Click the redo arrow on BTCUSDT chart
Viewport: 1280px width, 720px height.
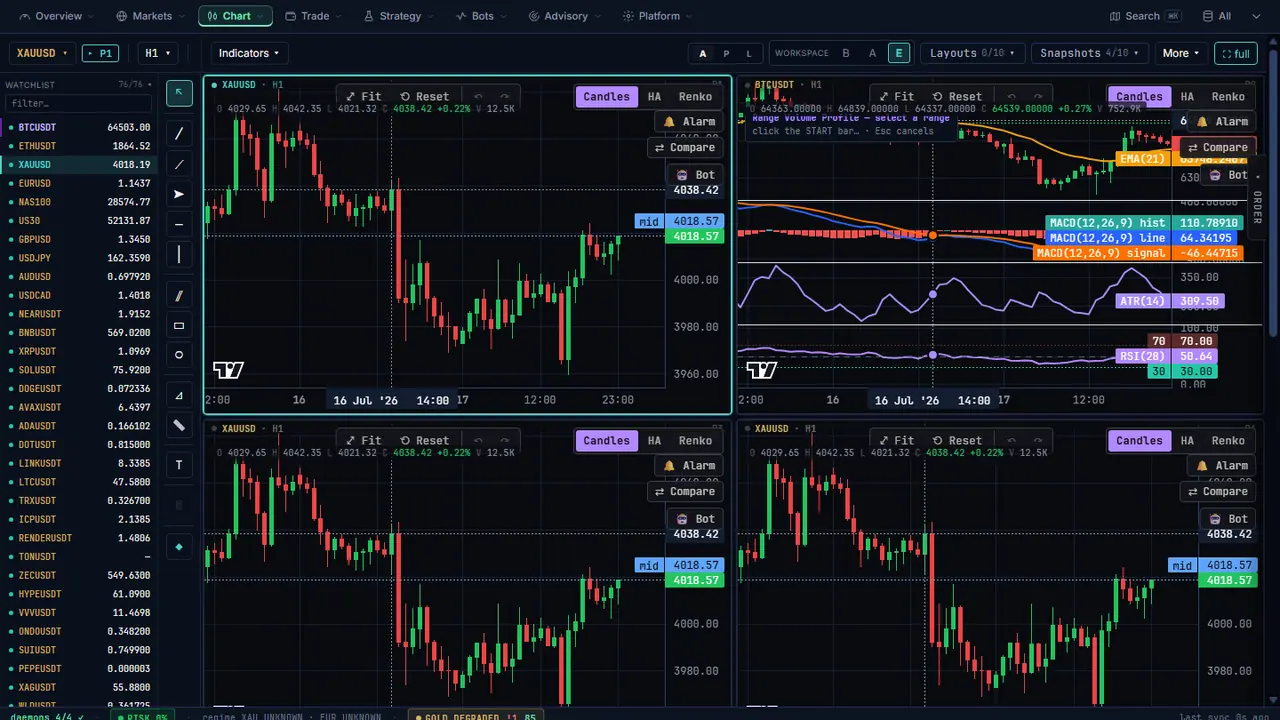[x=1037, y=97]
